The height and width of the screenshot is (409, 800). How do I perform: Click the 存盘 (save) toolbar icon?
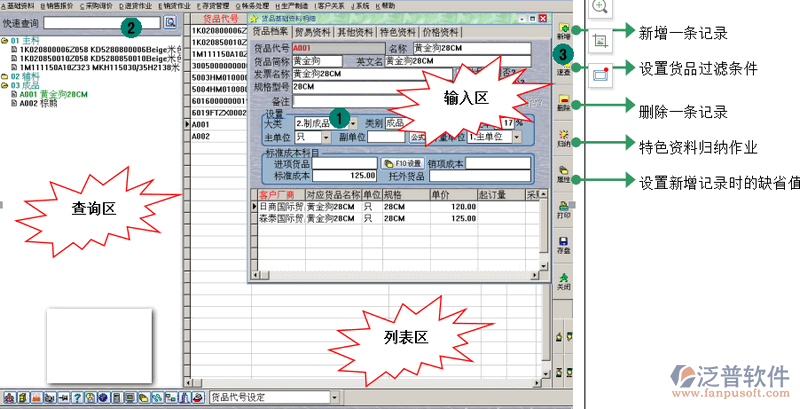click(x=563, y=246)
